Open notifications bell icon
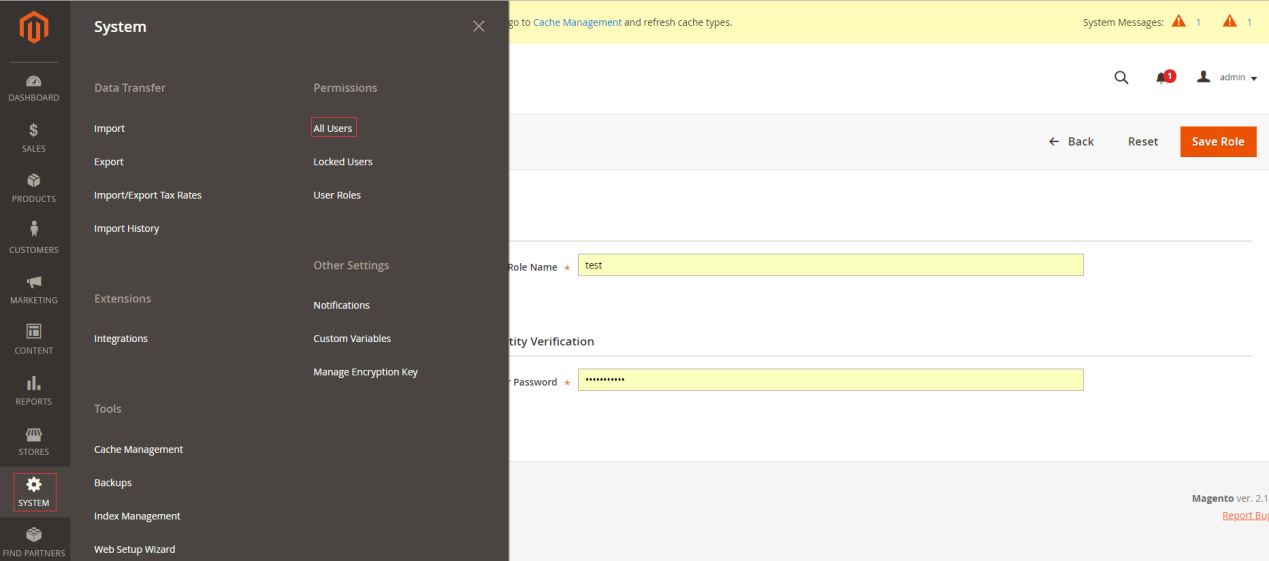The height and width of the screenshot is (561, 1269). [x=1162, y=78]
